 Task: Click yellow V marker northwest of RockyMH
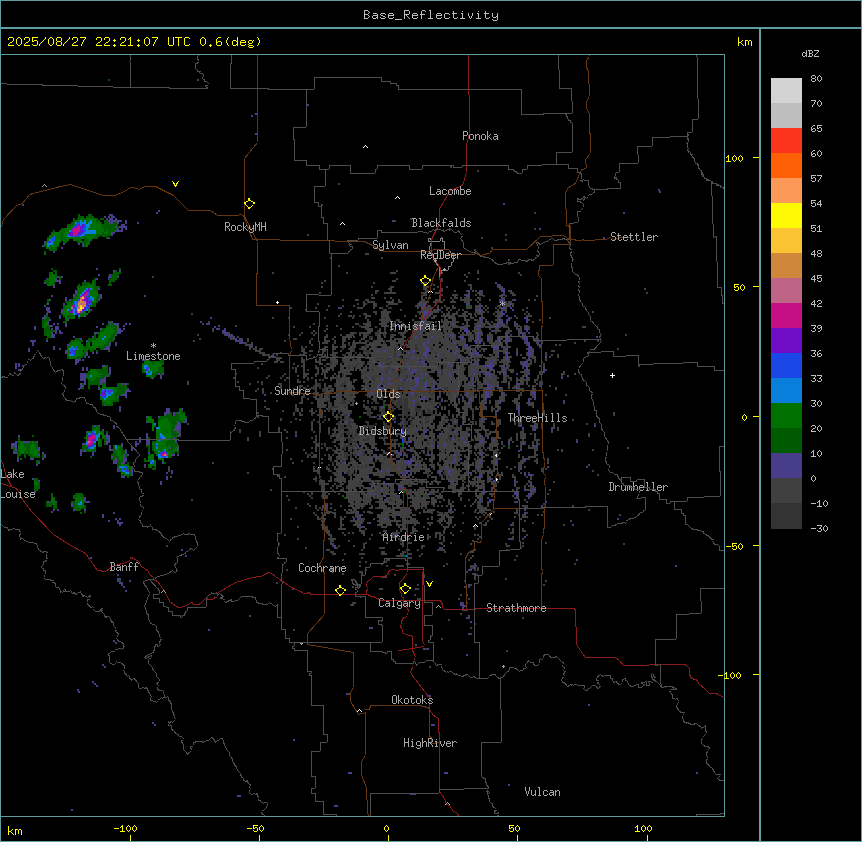[x=175, y=184]
